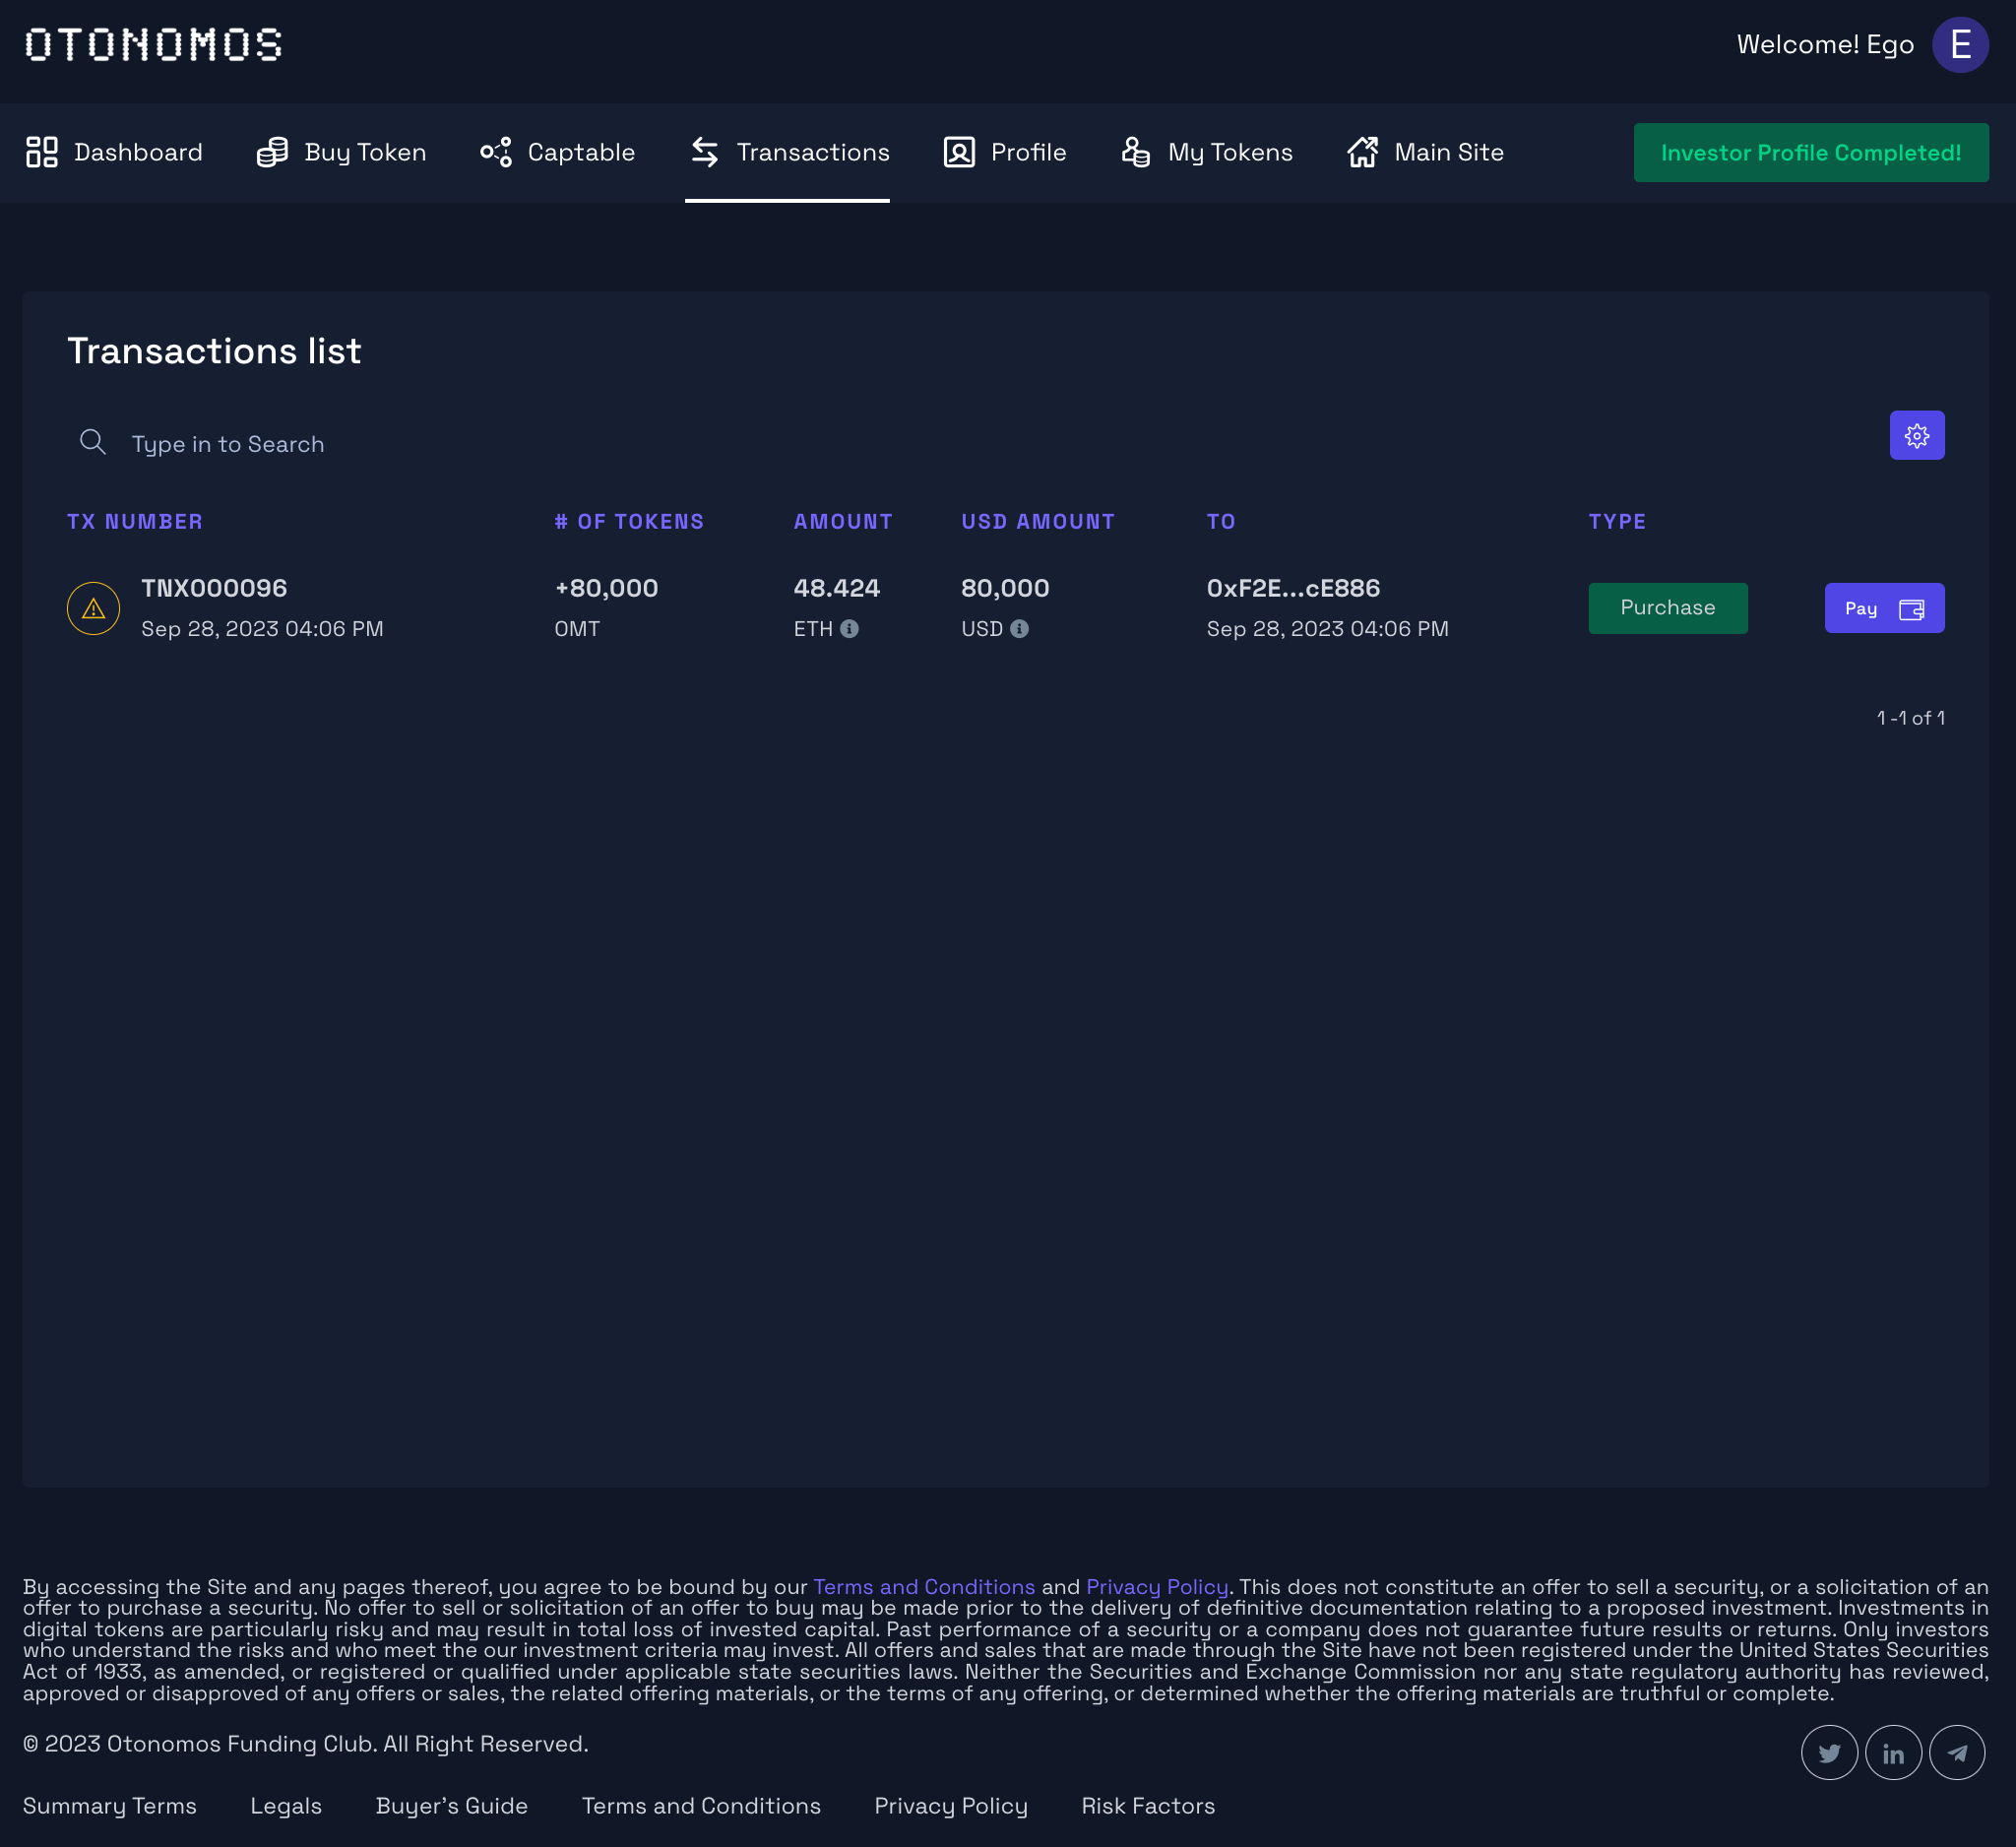Open Terms and Conditions link in disclaimer

click(924, 1587)
